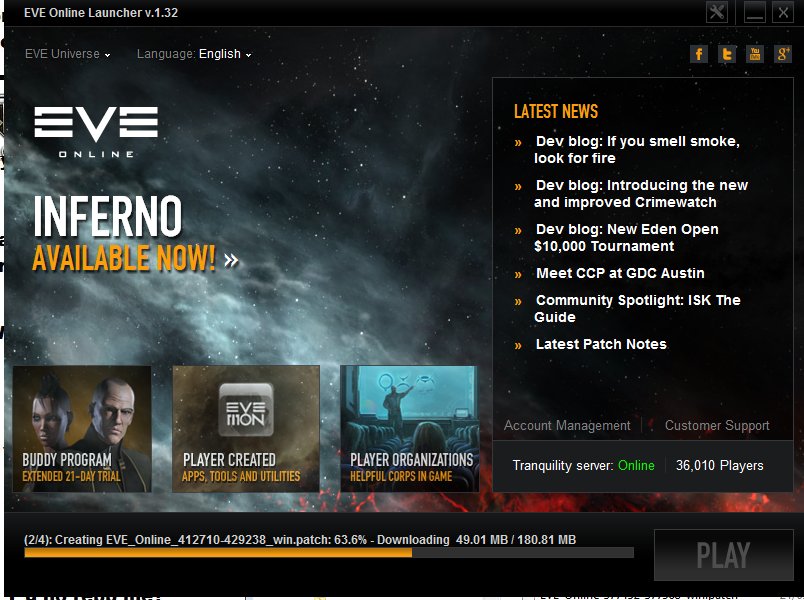Image resolution: width=804 pixels, height=600 pixels.
Task: Open Customer Support link
Action: point(717,425)
